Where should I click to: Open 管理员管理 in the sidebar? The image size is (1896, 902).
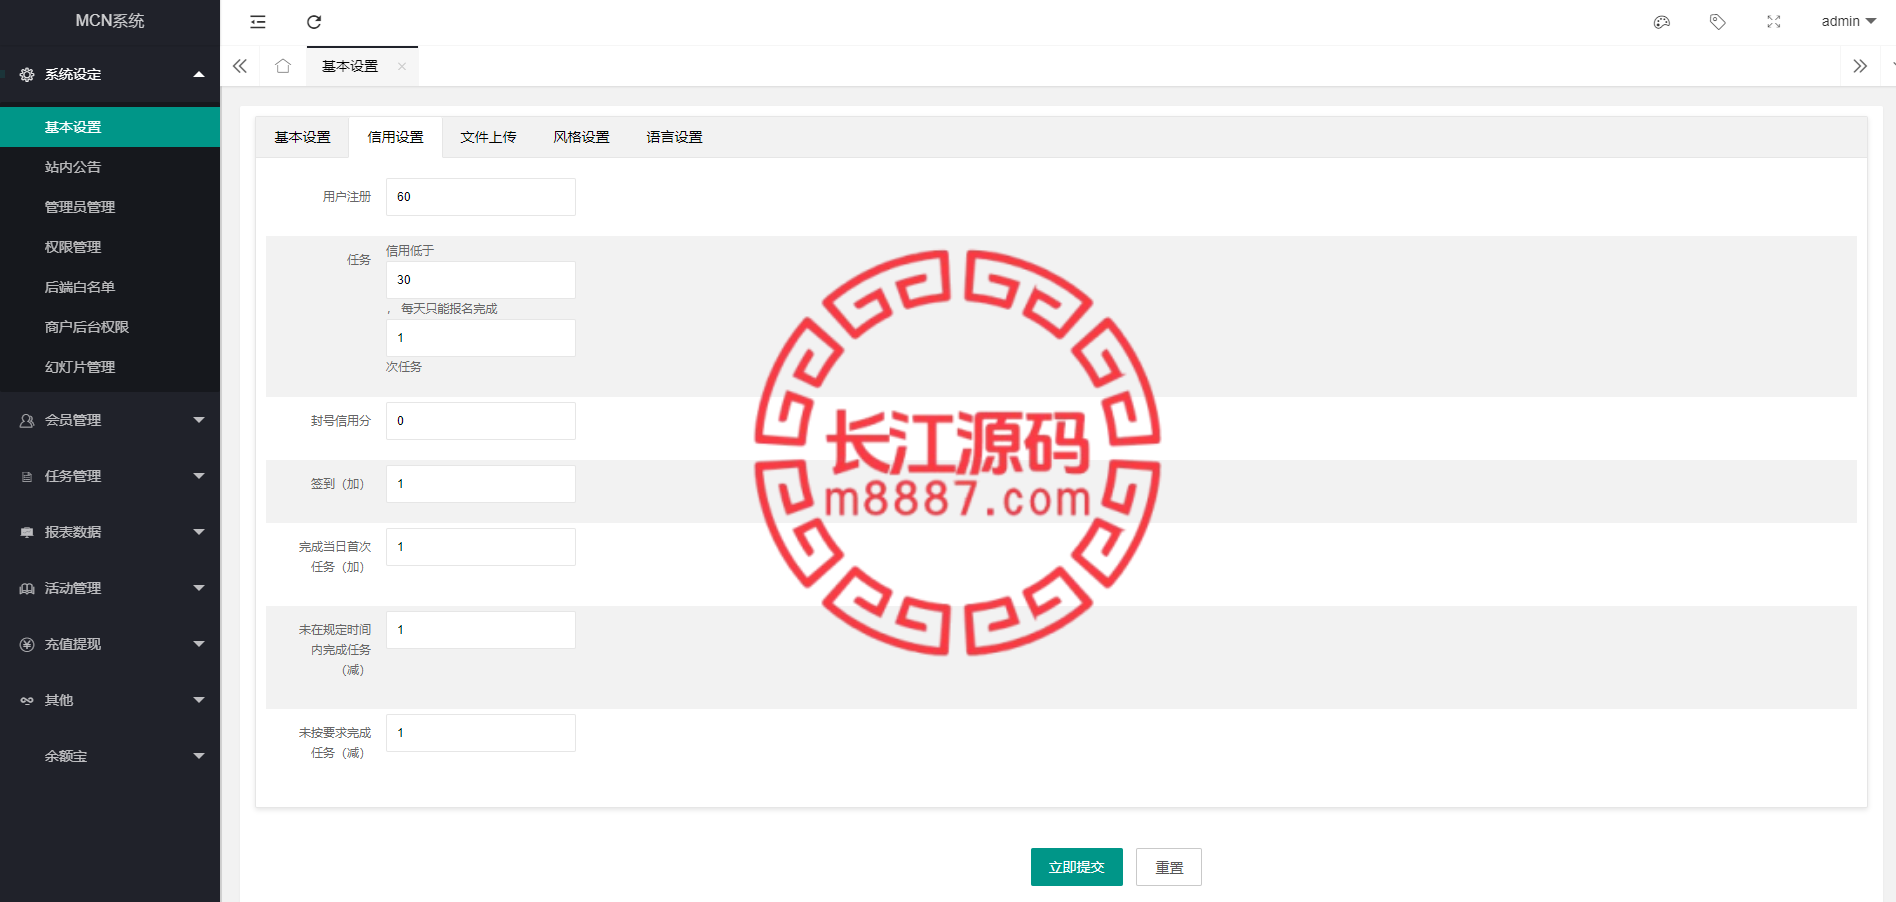pyautogui.click(x=110, y=207)
